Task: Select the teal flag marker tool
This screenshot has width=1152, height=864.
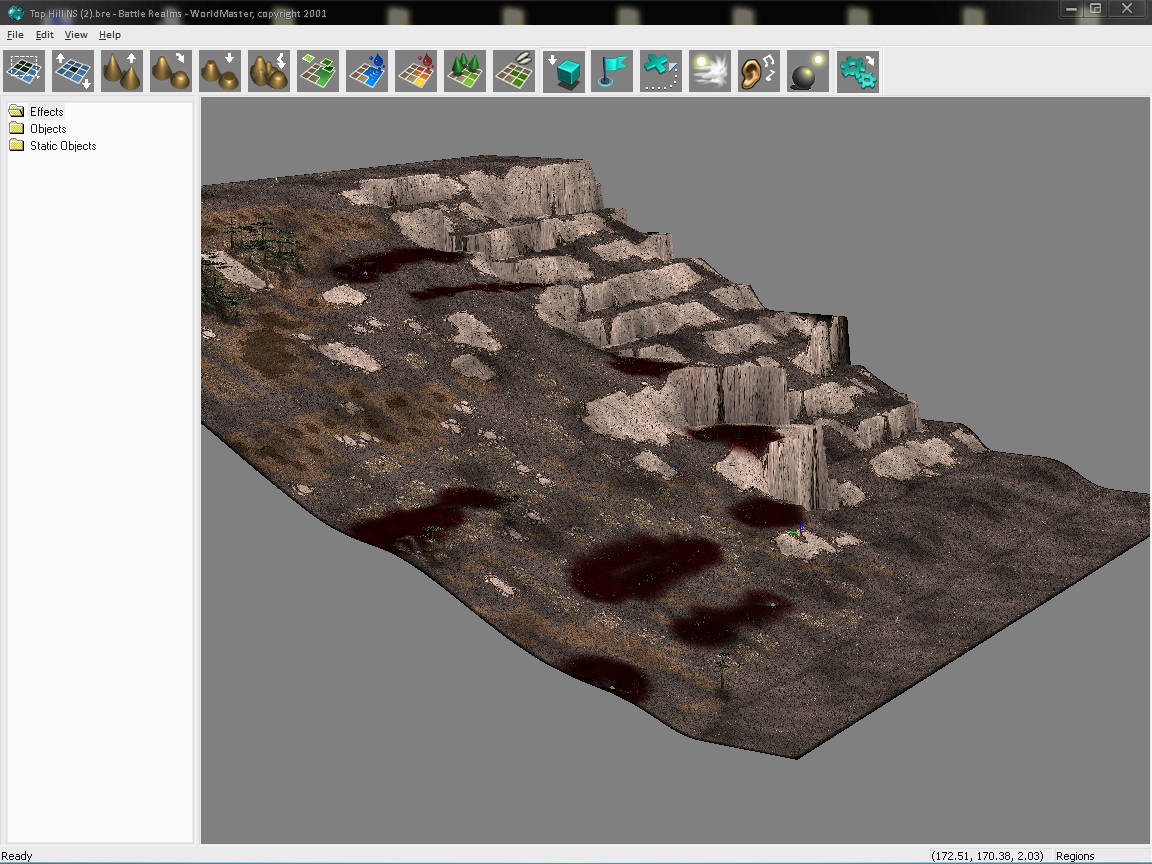Action: (612, 71)
